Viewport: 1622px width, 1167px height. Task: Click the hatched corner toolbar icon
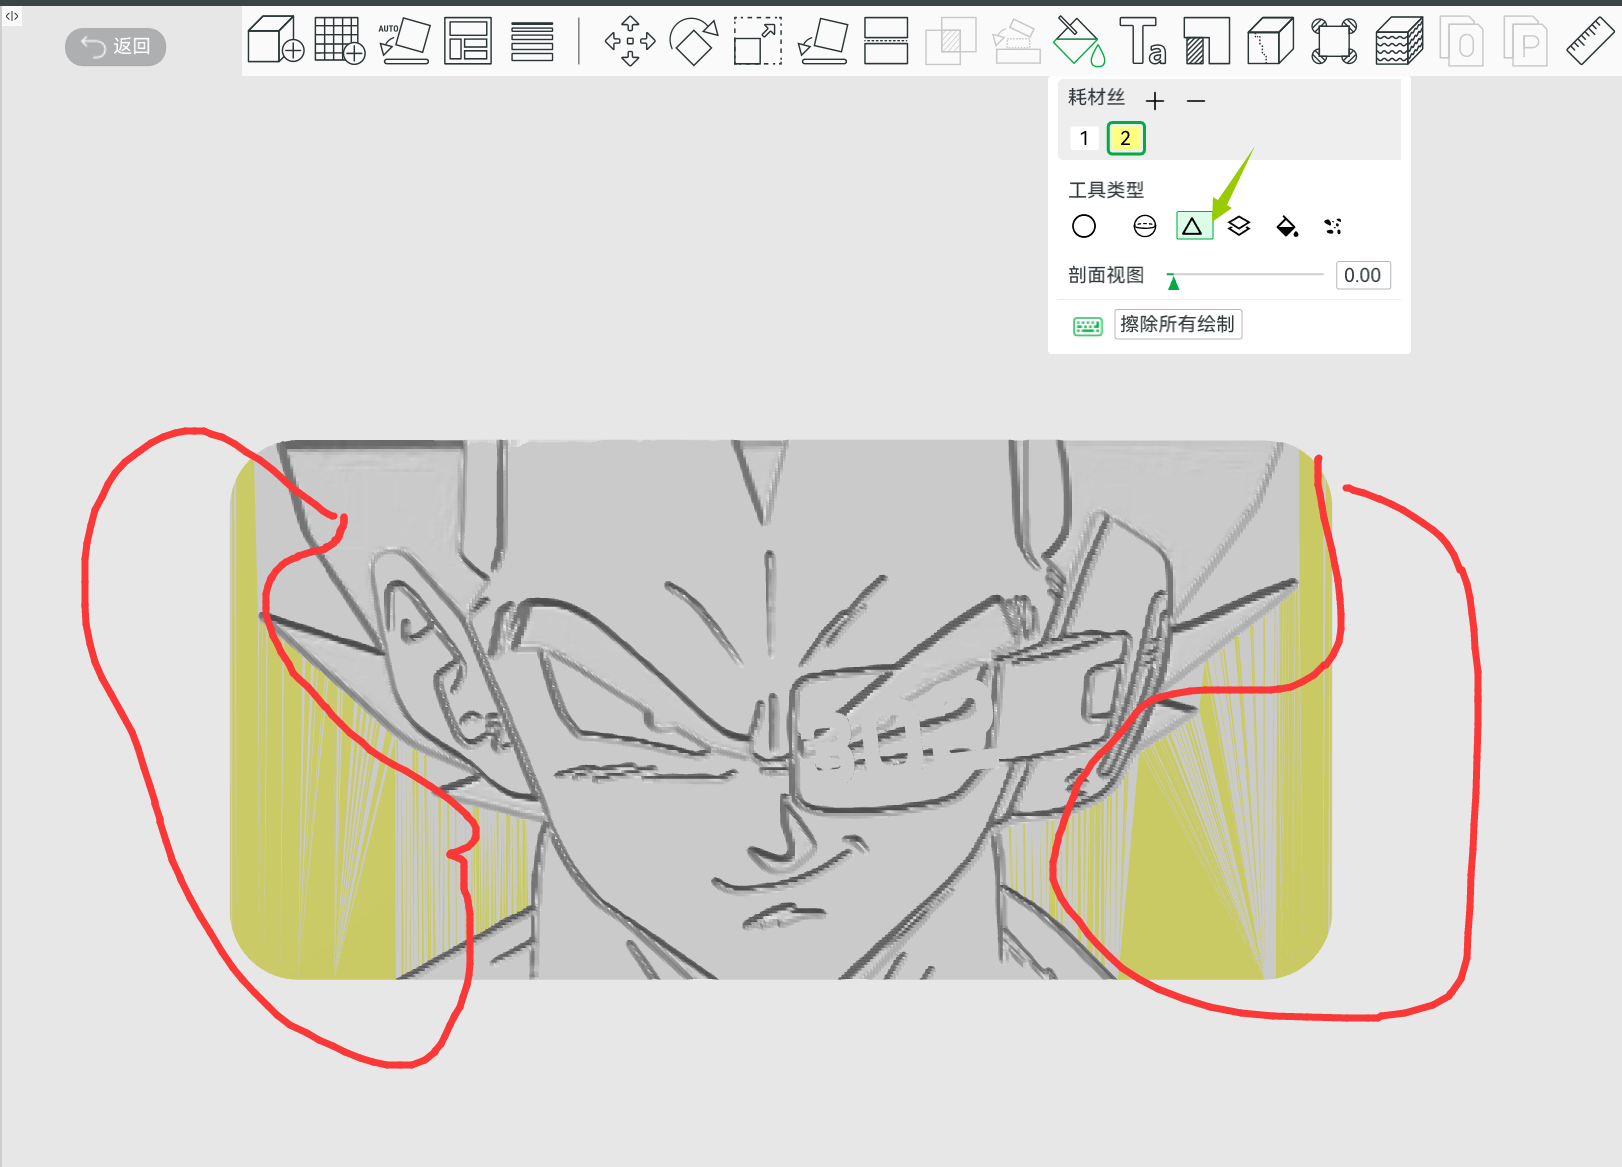point(1206,41)
